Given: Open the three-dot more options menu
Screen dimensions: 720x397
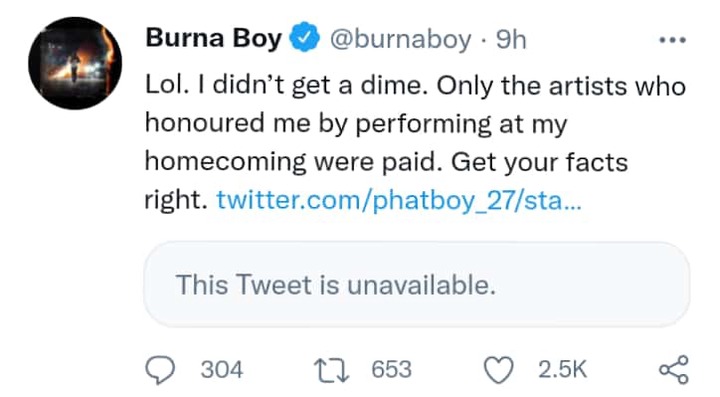Looking at the screenshot, I should tap(673, 40).
